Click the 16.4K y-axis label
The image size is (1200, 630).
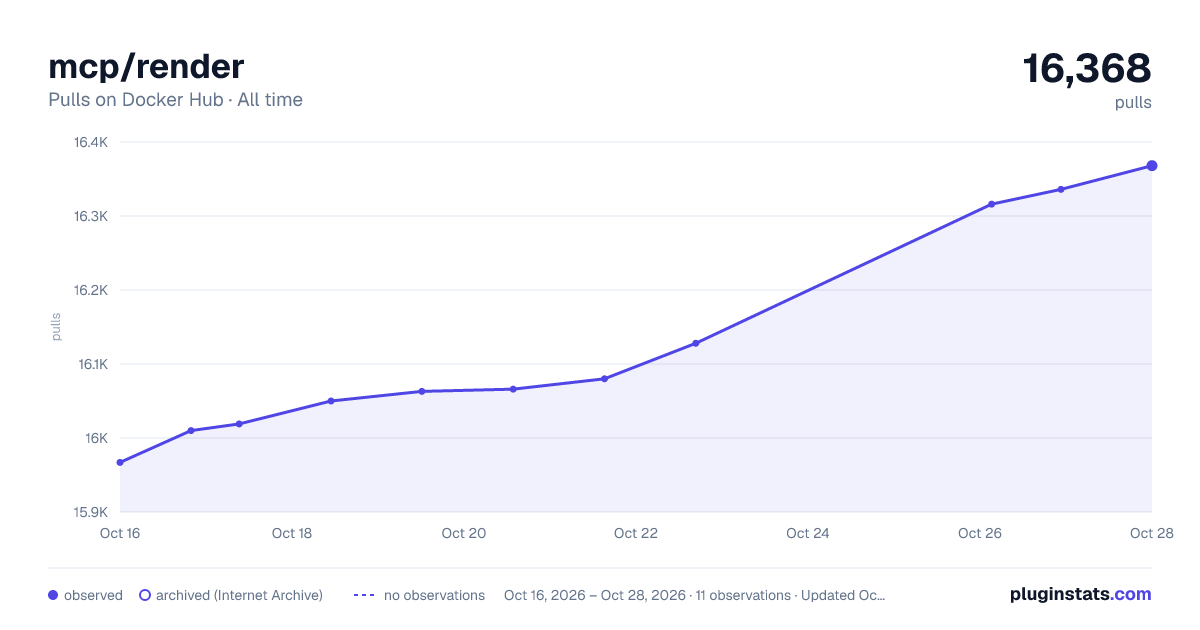coord(91,142)
